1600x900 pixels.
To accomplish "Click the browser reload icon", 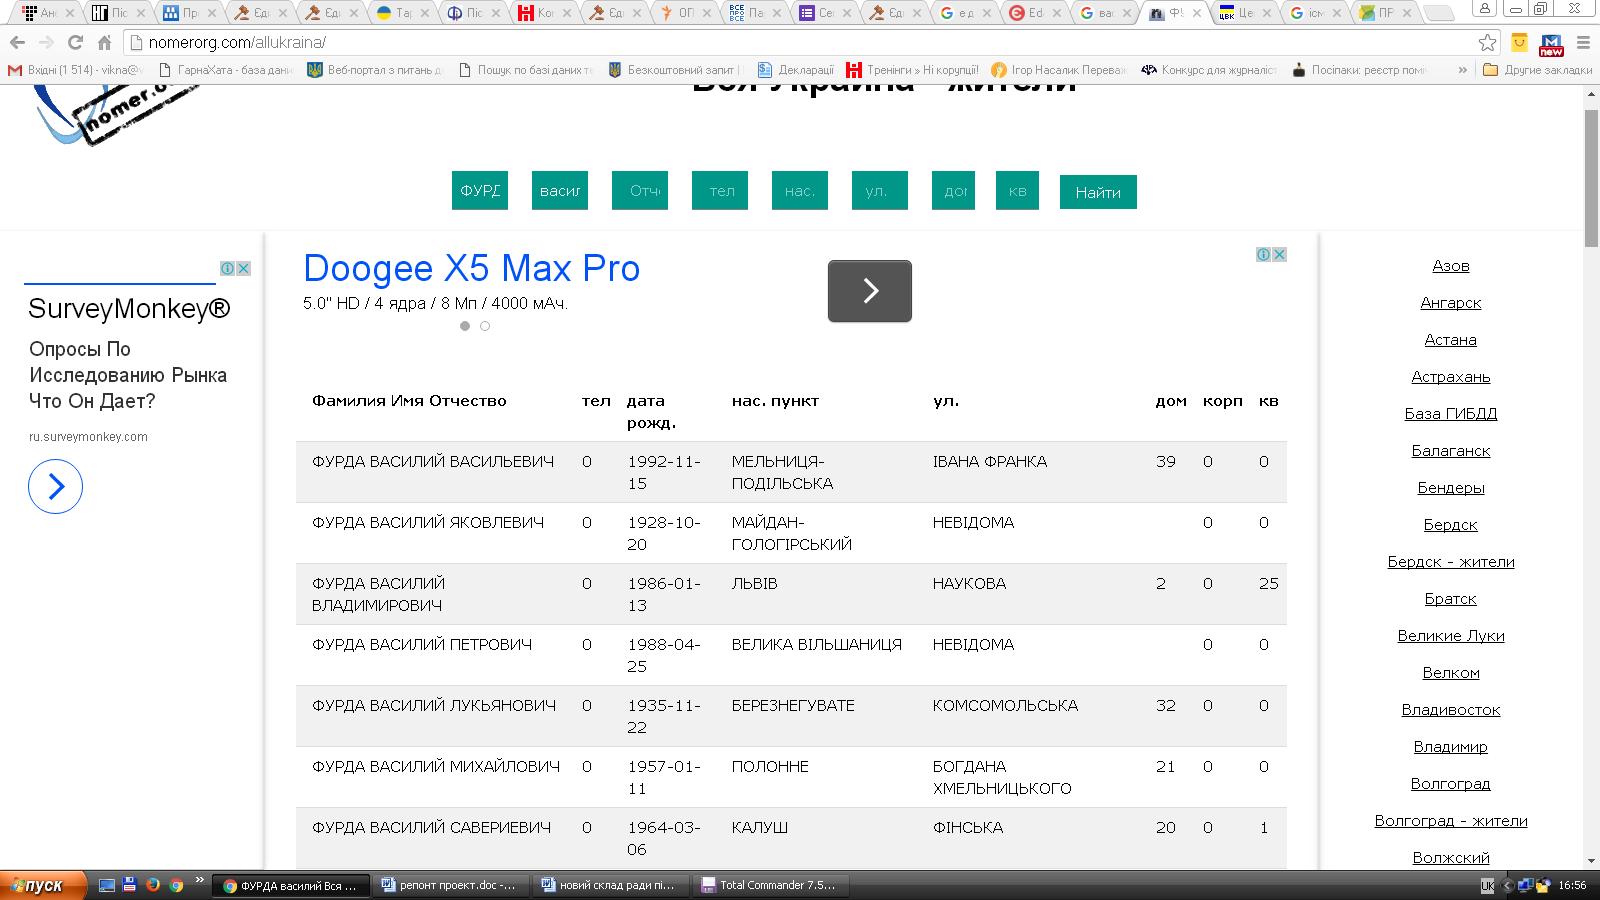I will point(75,43).
